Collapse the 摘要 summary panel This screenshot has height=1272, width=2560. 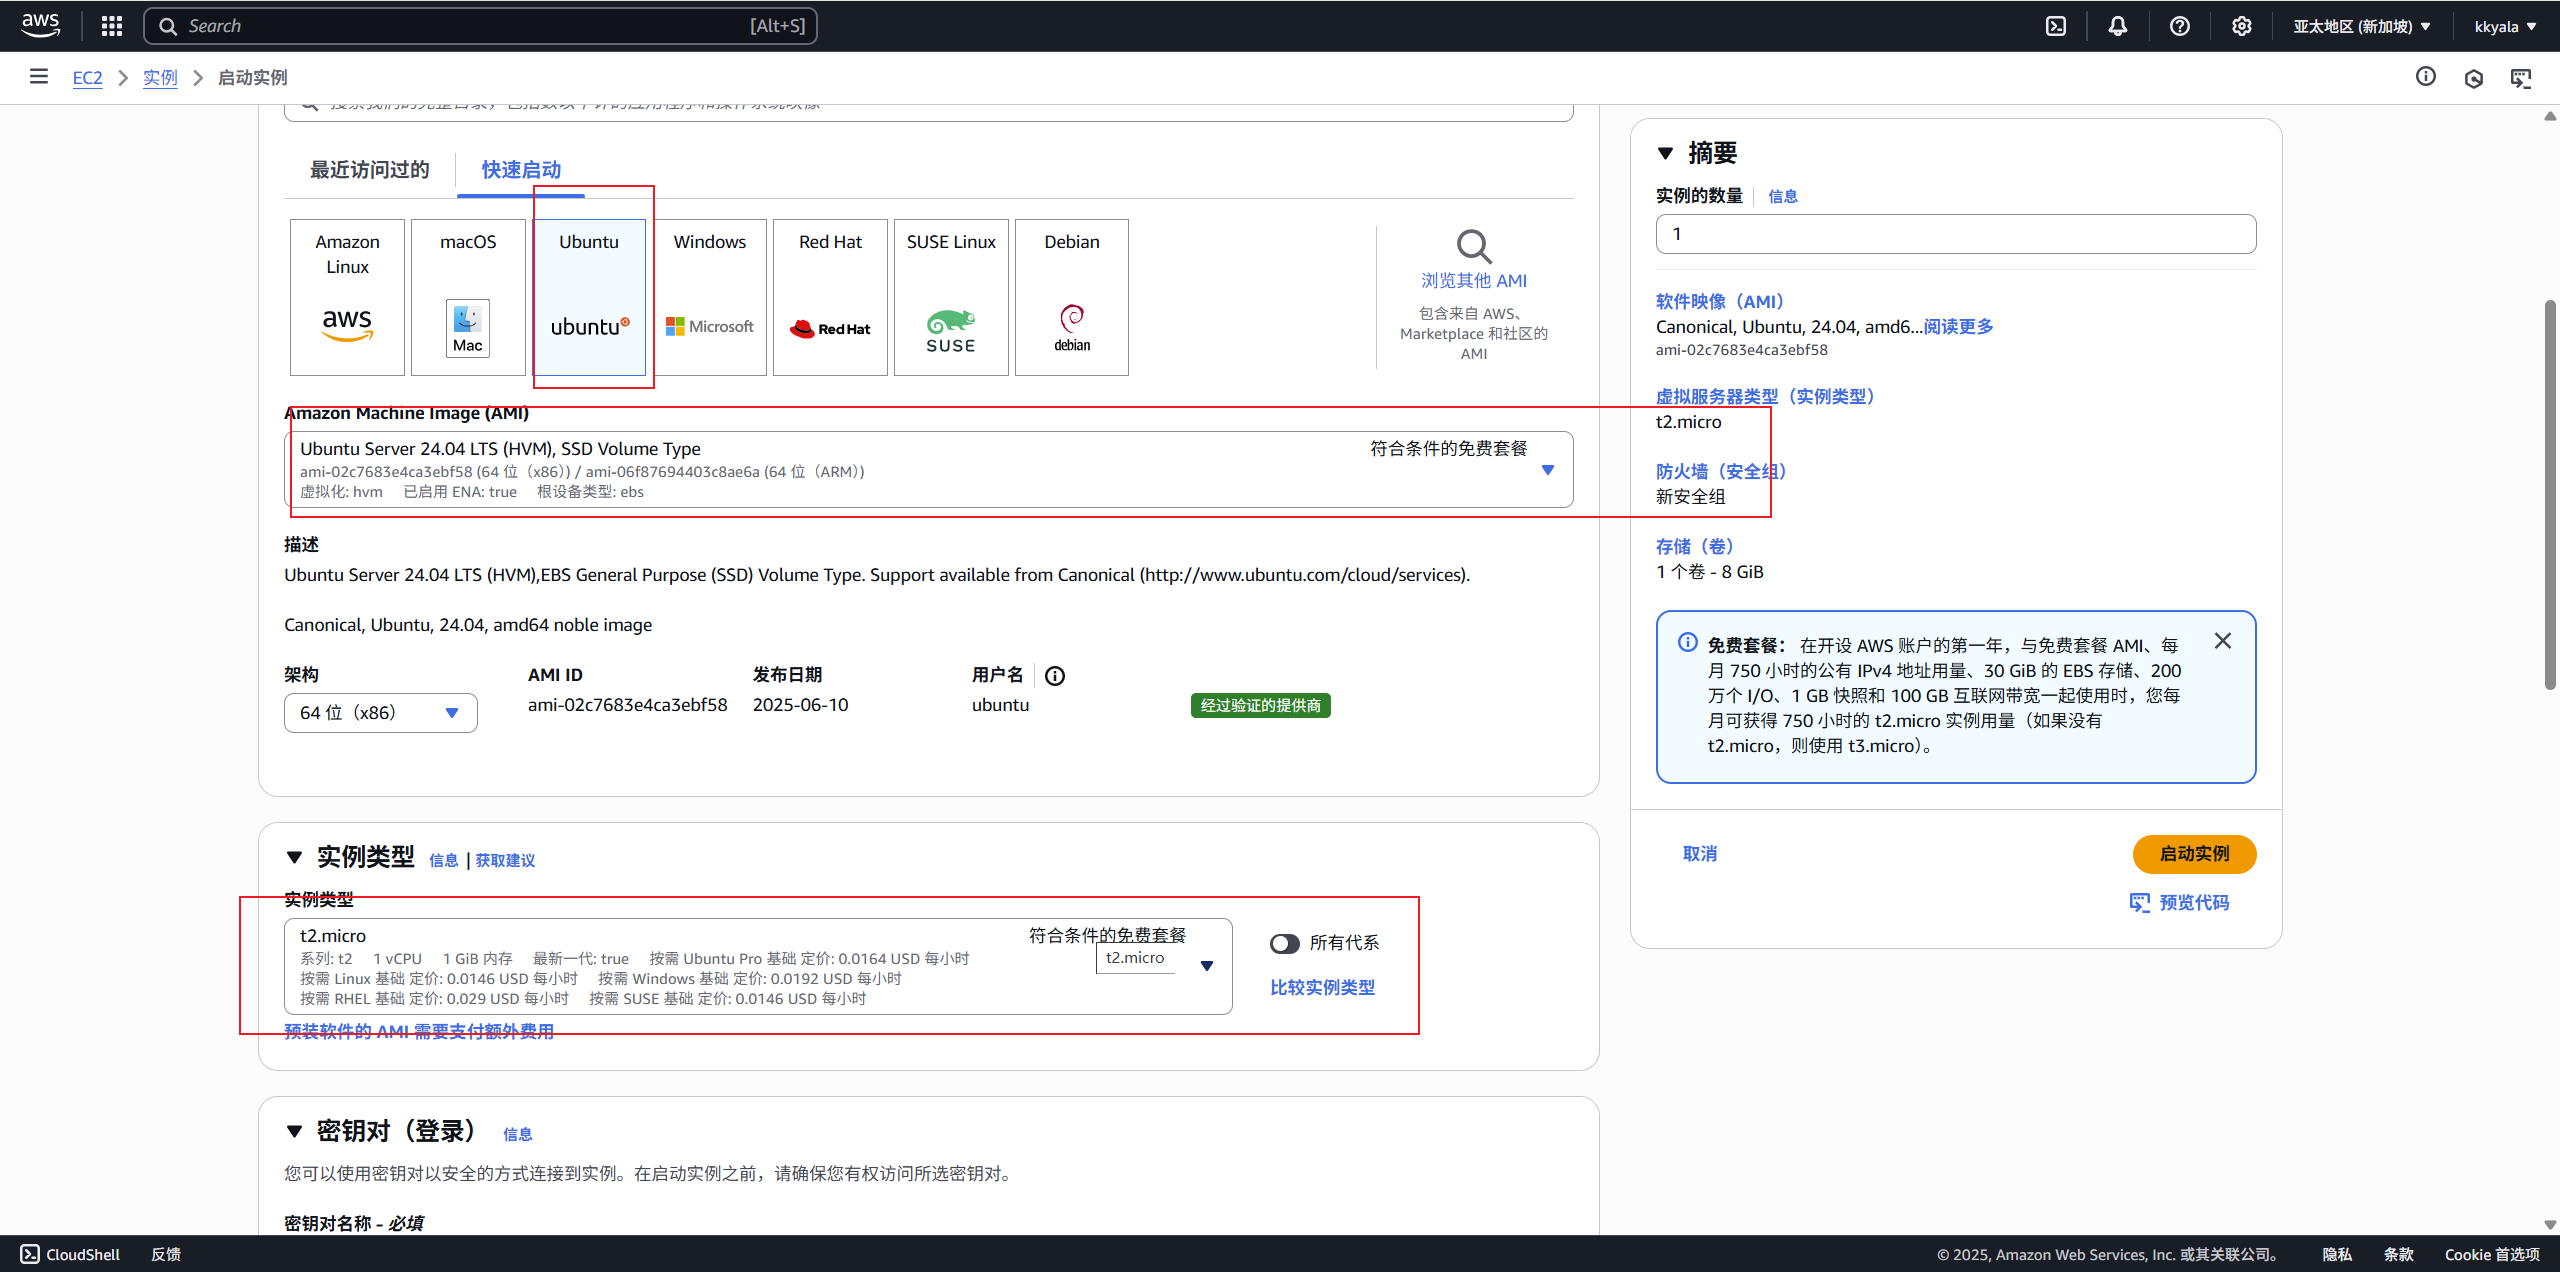tap(1665, 153)
